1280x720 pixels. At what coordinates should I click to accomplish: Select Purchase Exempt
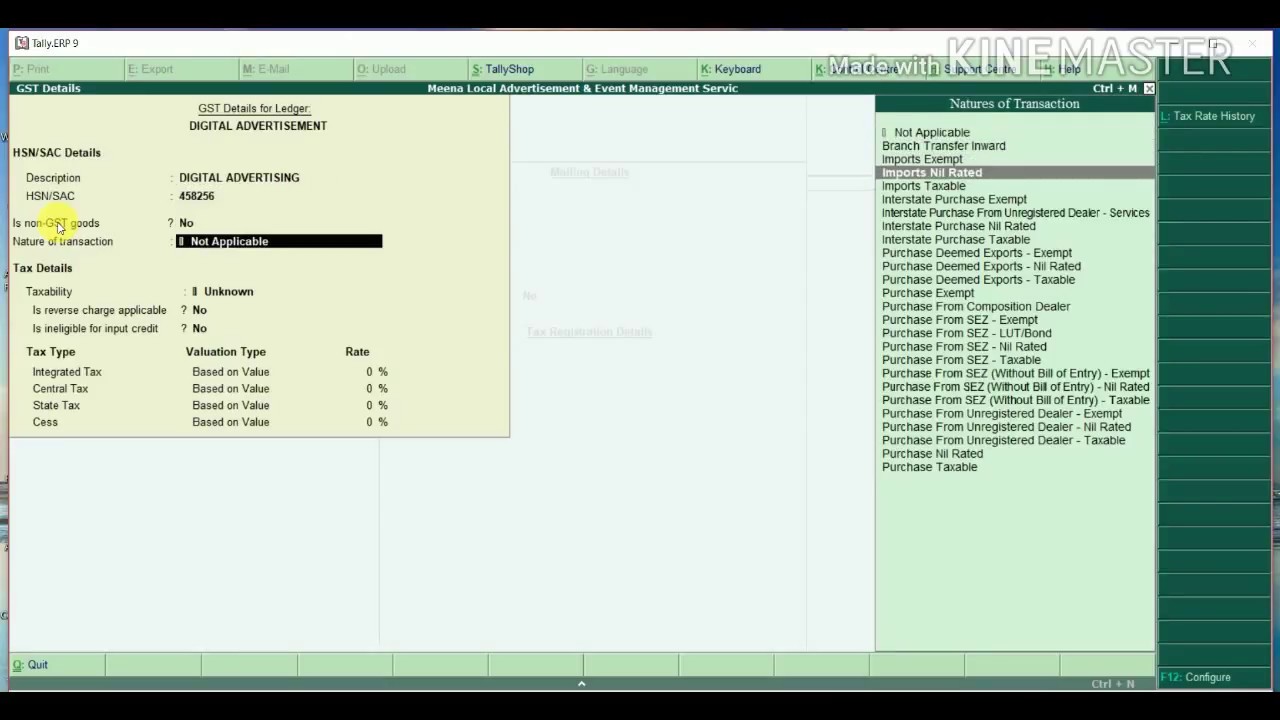928,293
